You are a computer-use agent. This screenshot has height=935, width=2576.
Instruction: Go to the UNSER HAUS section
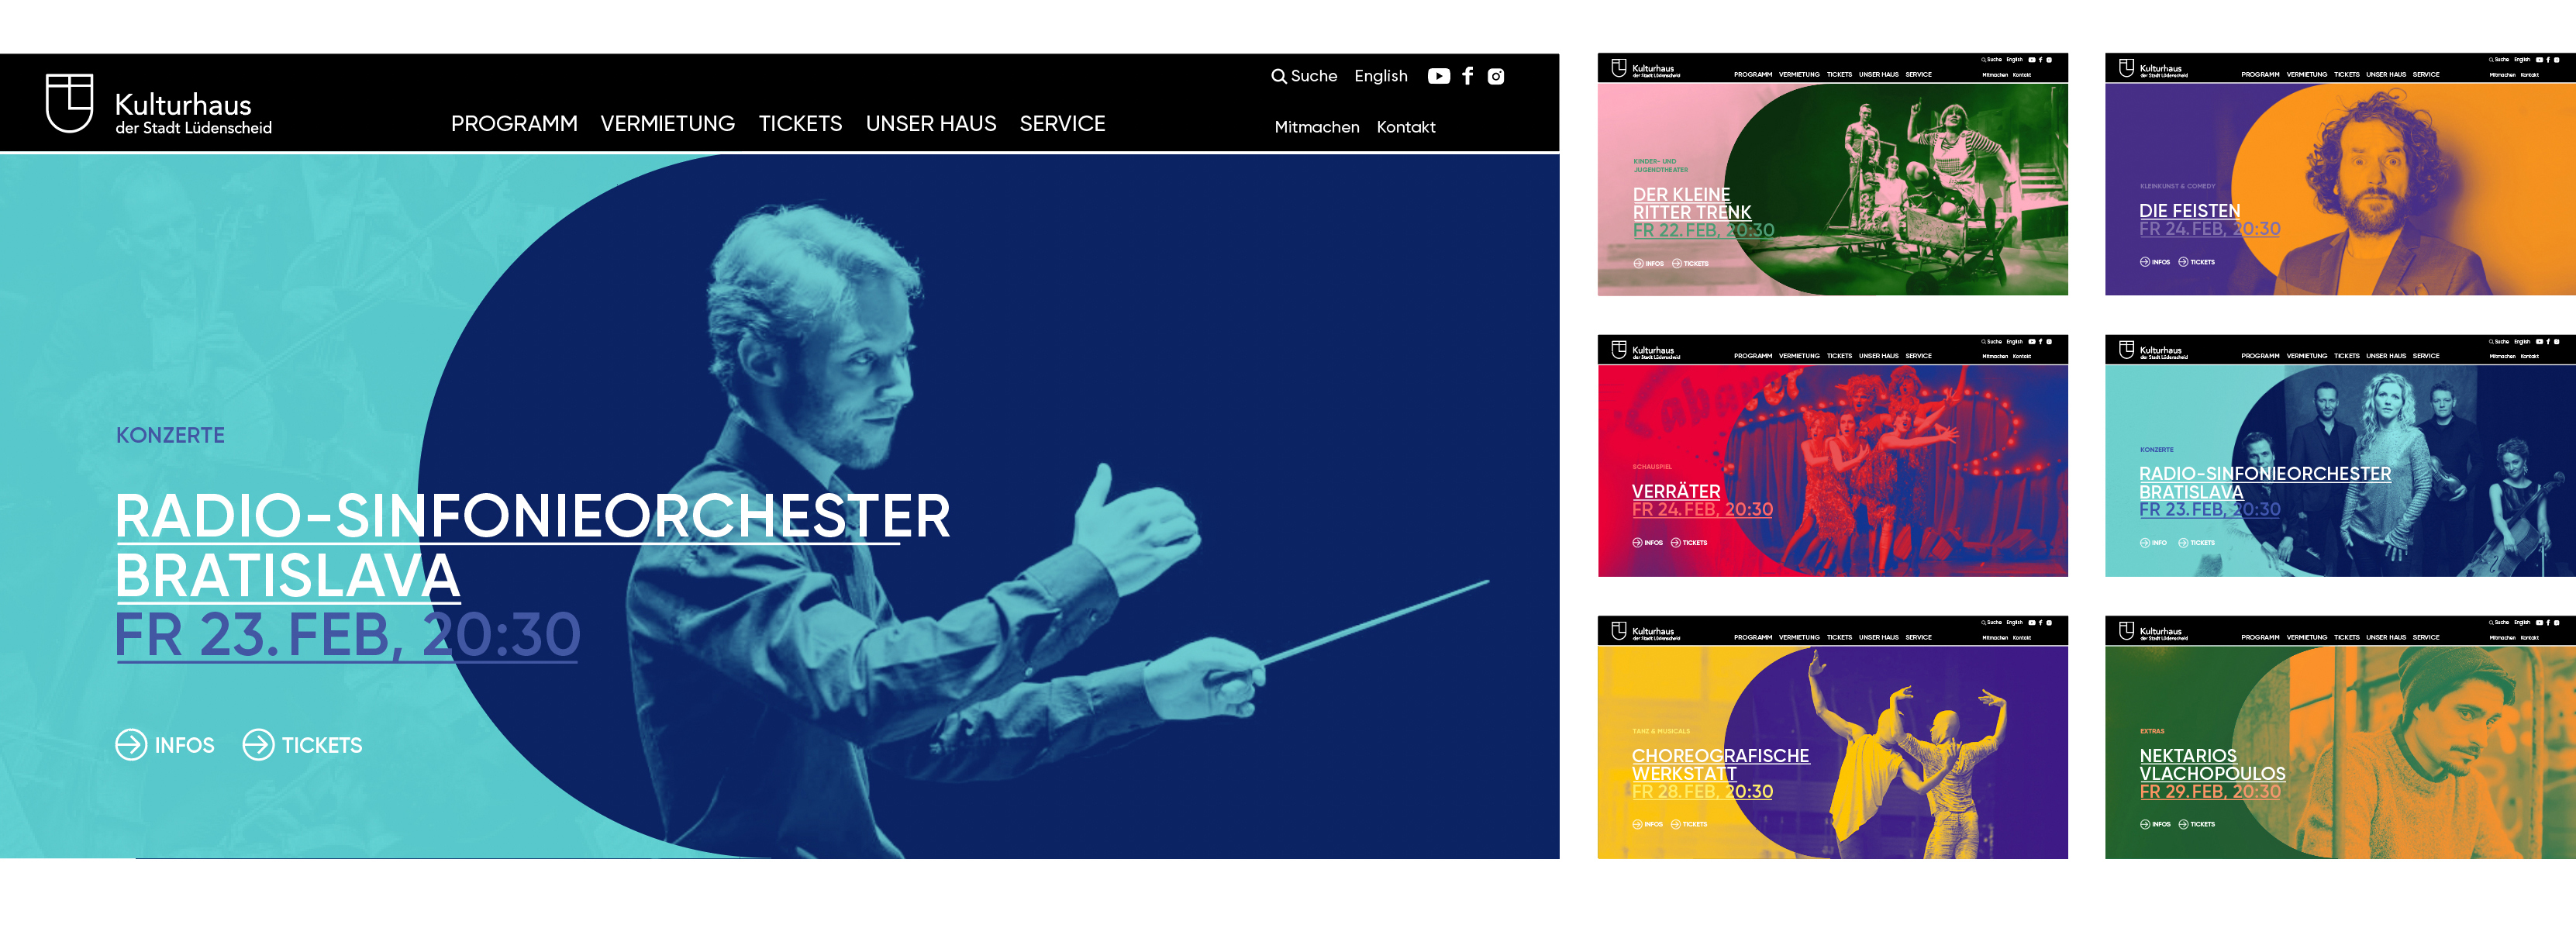pos(931,123)
